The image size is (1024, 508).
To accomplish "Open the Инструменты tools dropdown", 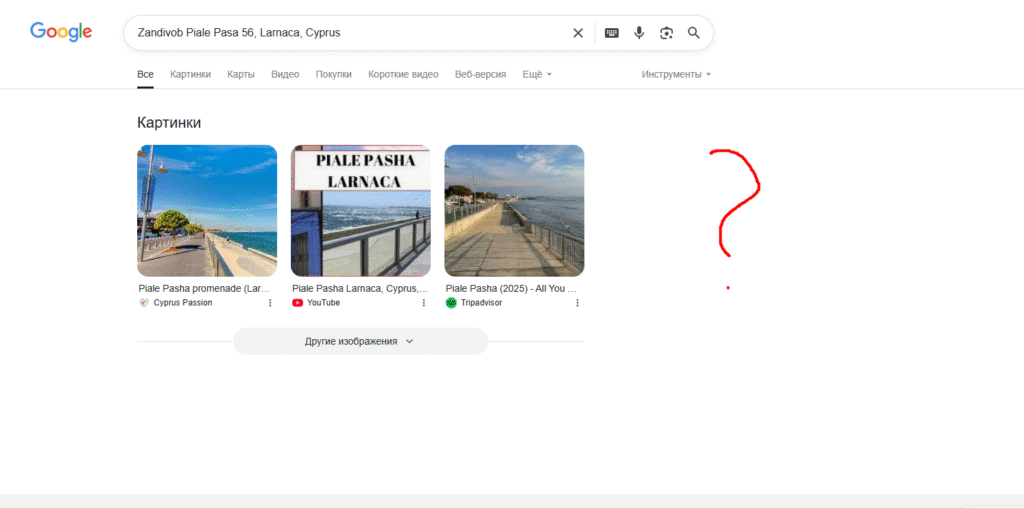I will coord(676,74).
